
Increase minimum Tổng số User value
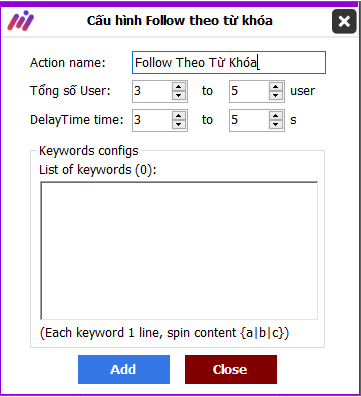click(179, 87)
